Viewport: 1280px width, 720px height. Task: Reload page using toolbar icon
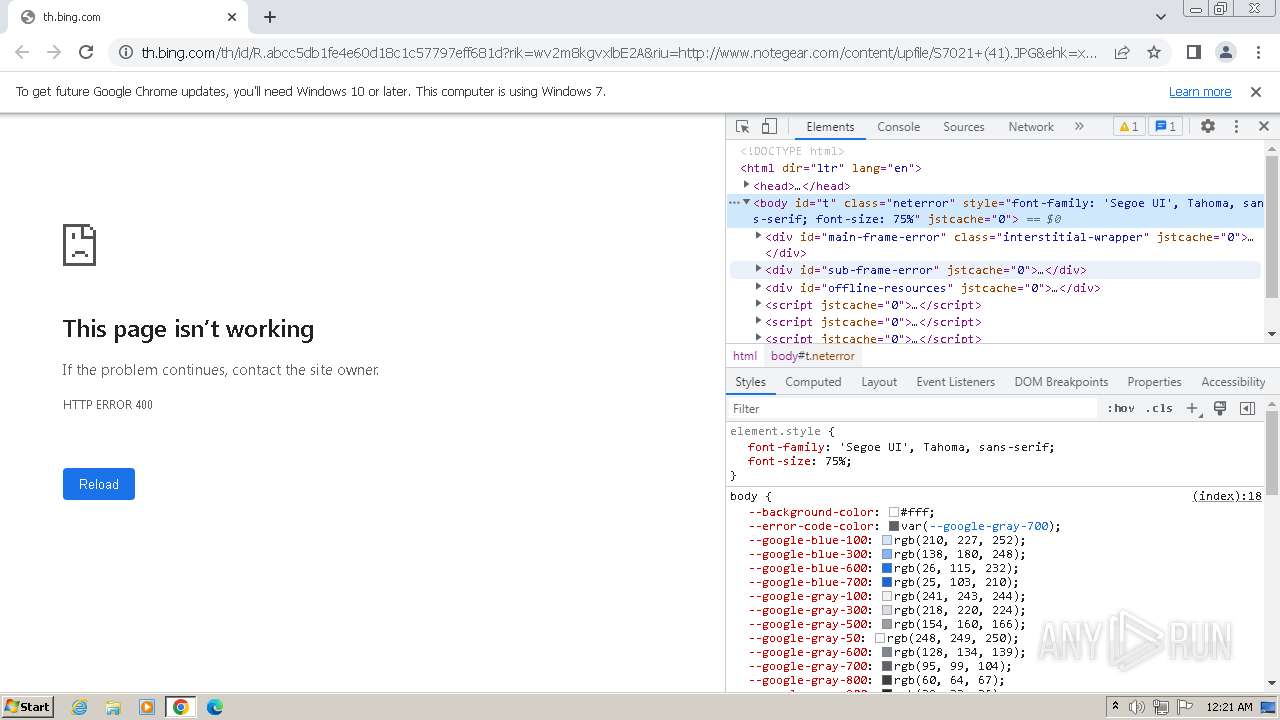pos(86,52)
